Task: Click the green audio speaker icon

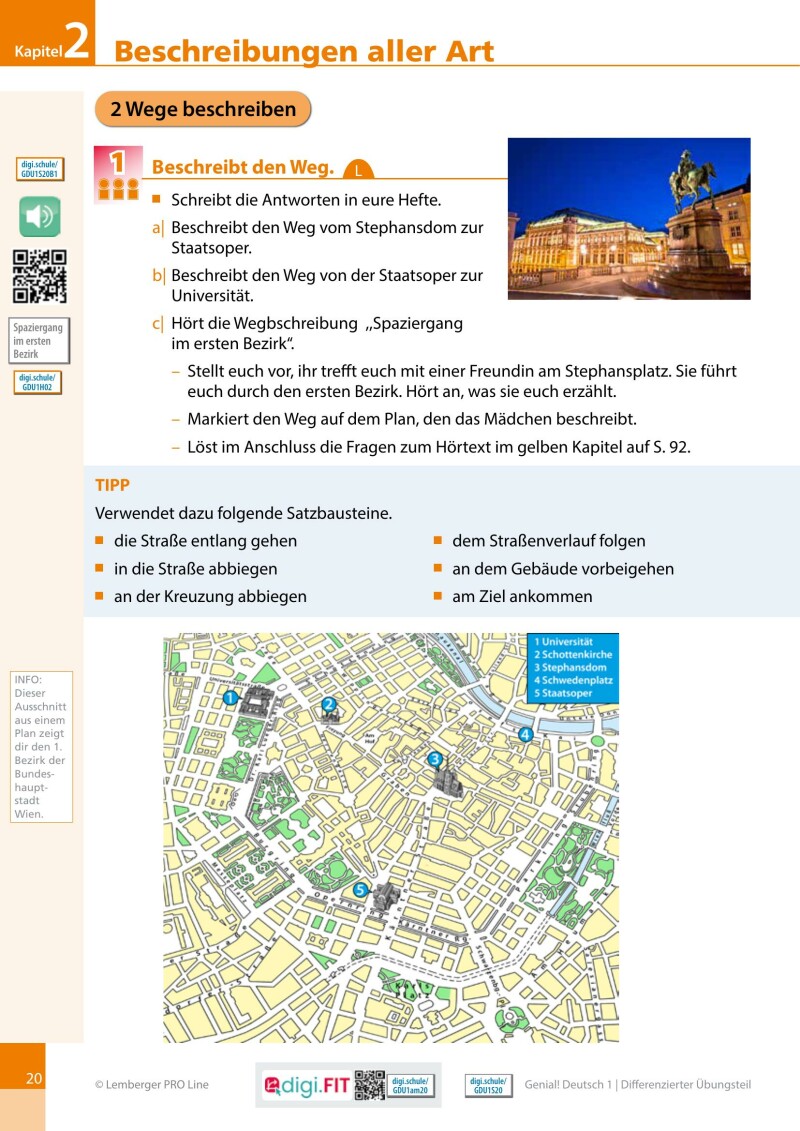Action: pos(40,216)
